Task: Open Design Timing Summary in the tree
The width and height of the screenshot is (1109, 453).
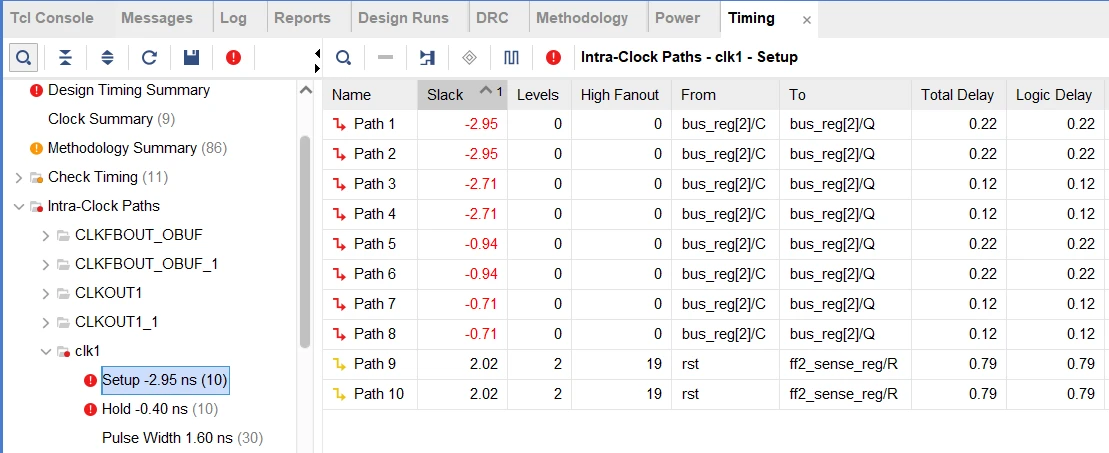Action: coord(128,90)
